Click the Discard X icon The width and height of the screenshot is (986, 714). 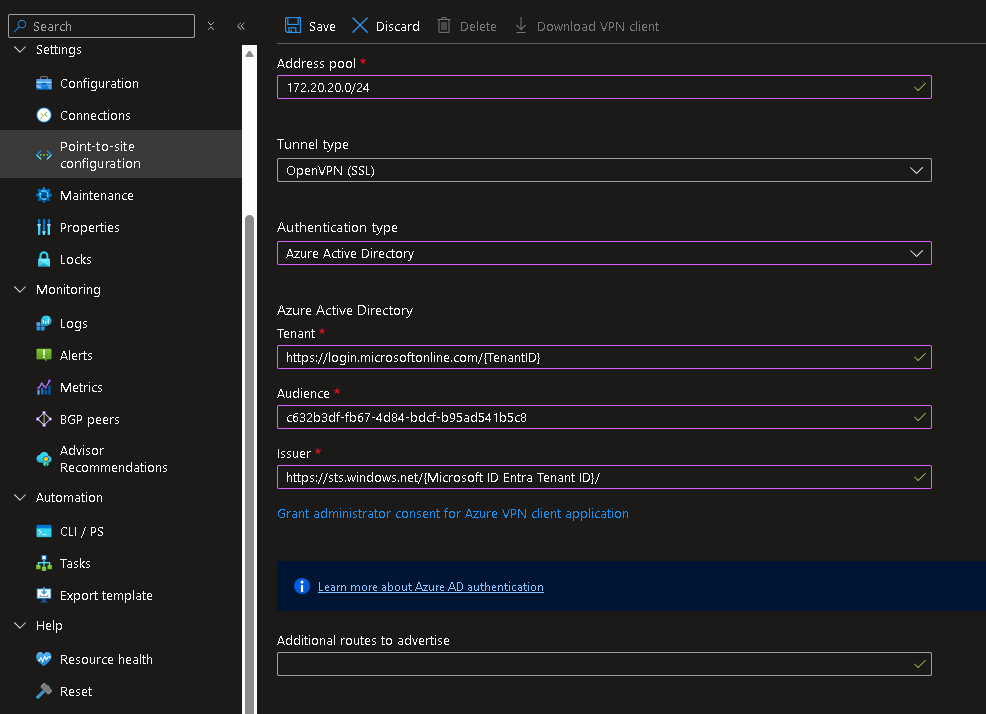click(360, 26)
